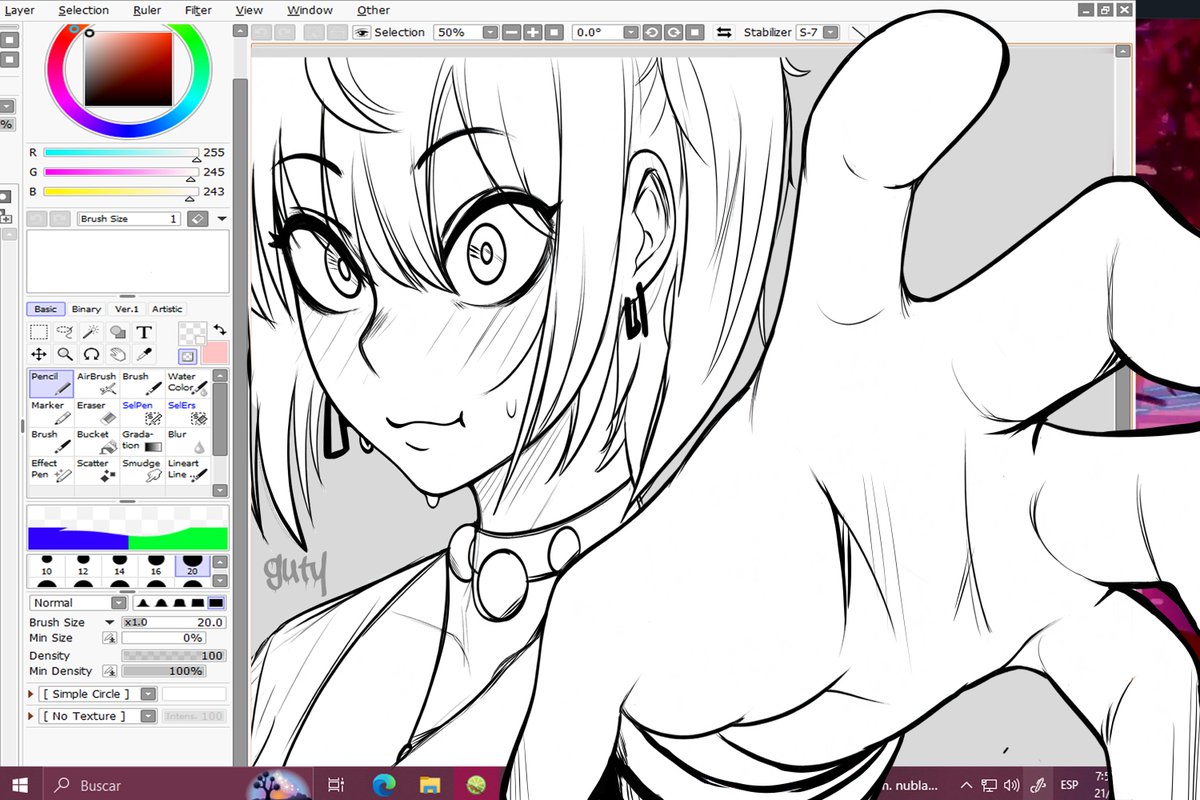Viewport: 1200px width, 800px height.
Task: Switch to the Artistic tool tab
Action: pos(167,309)
